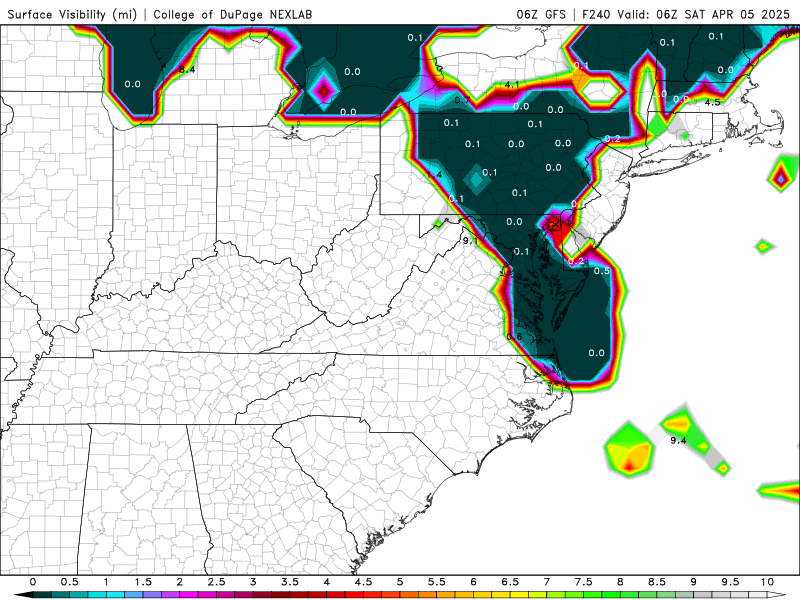Click the '9.5' label on the color scale
Image resolution: width=800 pixels, height=600 pixels.
(731, 582)
